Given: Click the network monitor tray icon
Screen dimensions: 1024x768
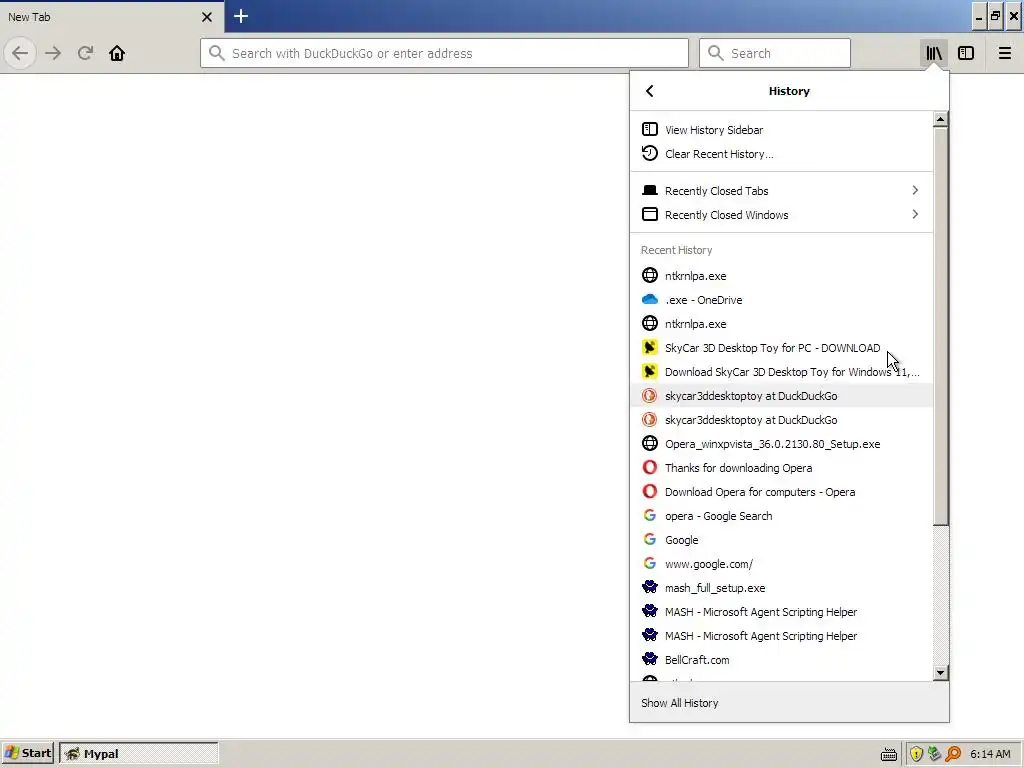Looking at the screenshot, I should click(x=935, y=754).
